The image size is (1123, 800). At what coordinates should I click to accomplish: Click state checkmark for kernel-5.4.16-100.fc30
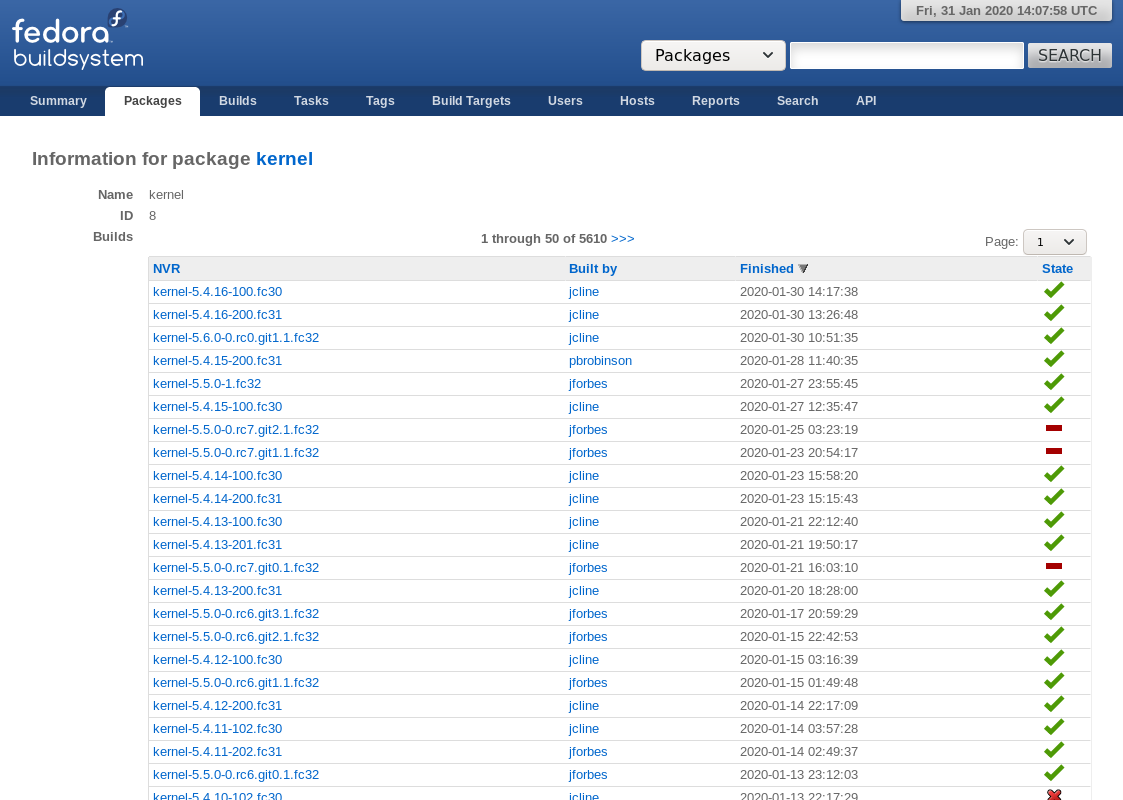1054,290
